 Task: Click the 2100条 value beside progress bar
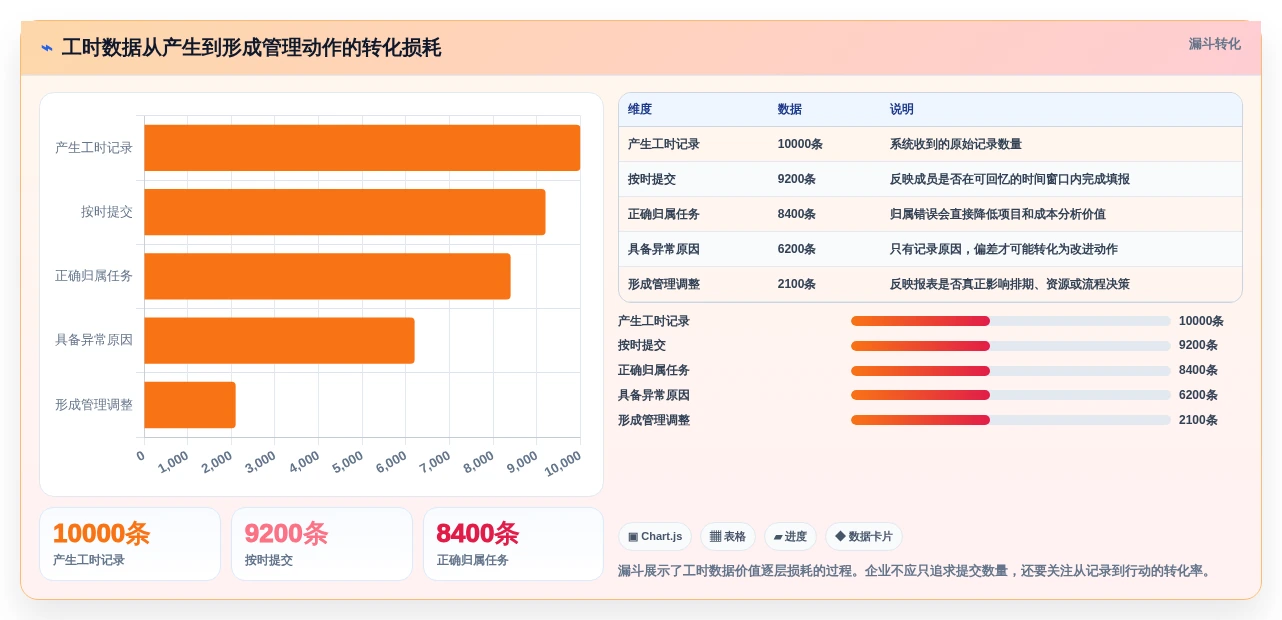pyautogui.click(x=1198, y=420)
